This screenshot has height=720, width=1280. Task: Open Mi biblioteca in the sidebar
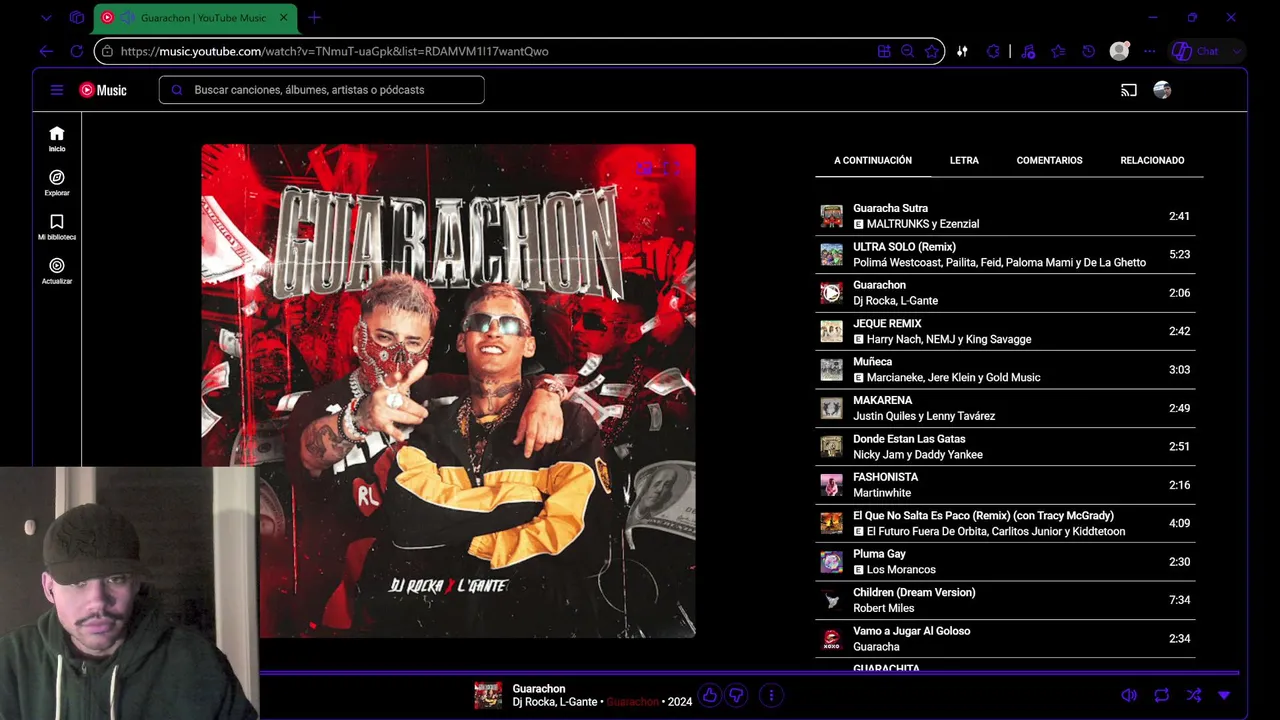coord(57,227)
